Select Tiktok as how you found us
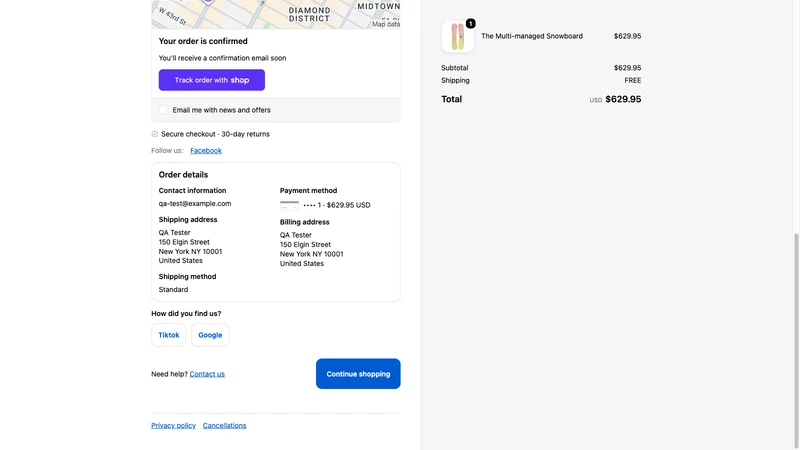Screen dimensions: 800x450 pyautogui.click(x=168, y=335)
